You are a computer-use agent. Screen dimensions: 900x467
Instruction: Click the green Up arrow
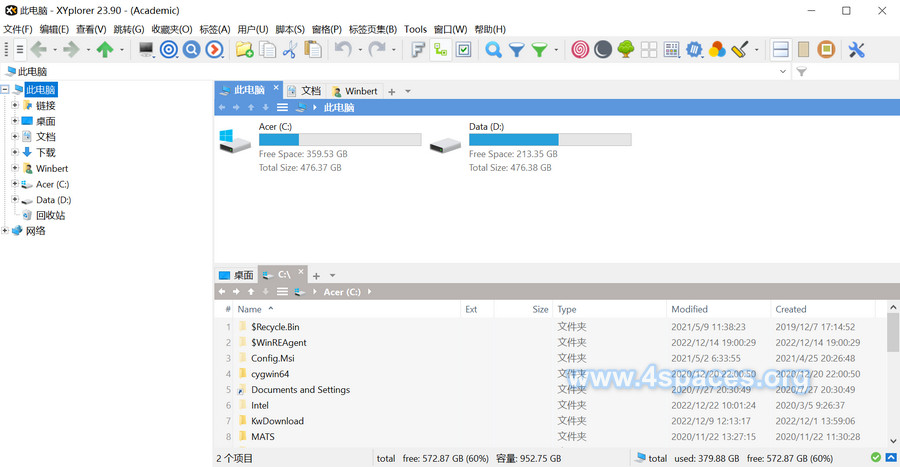click(104, 49)
